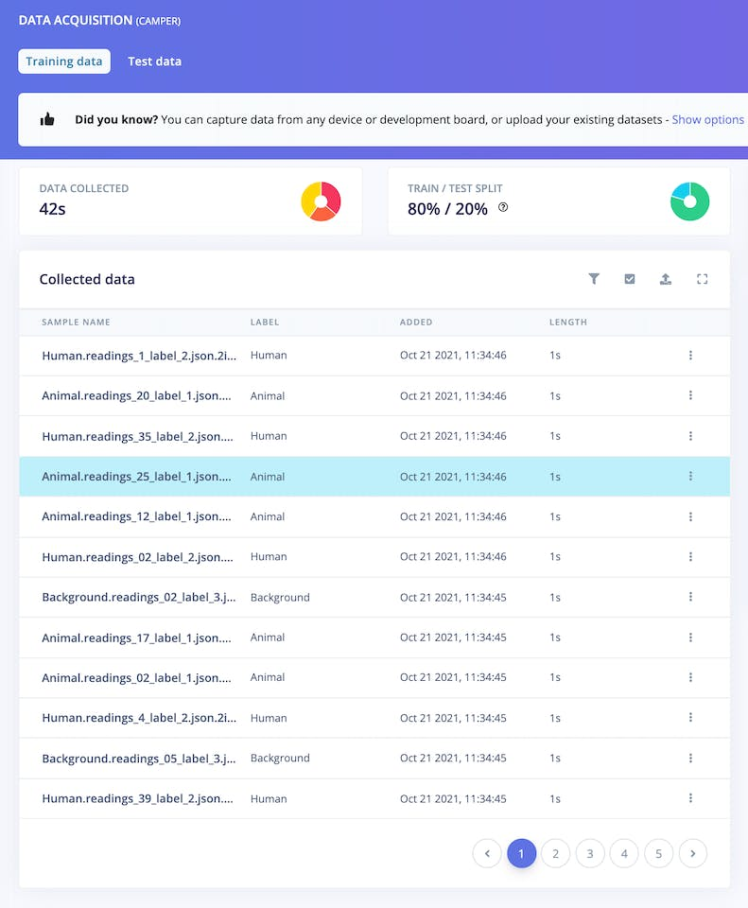
Task: Click the DATA ACQUISITION (CAMPER) title
Action: pos(100,20)
